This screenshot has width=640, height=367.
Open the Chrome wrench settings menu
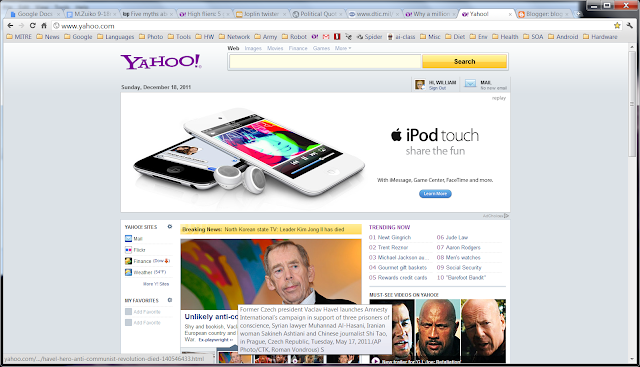(630, 26)
